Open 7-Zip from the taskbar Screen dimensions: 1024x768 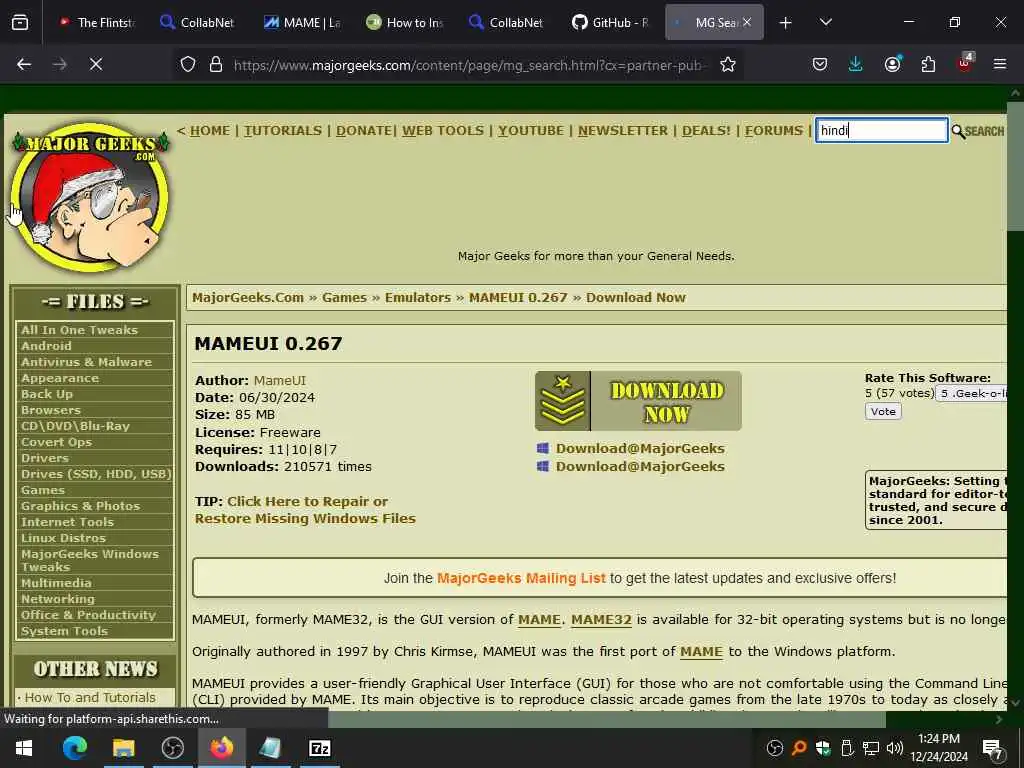pyautogui.click(x=319, y=748)
